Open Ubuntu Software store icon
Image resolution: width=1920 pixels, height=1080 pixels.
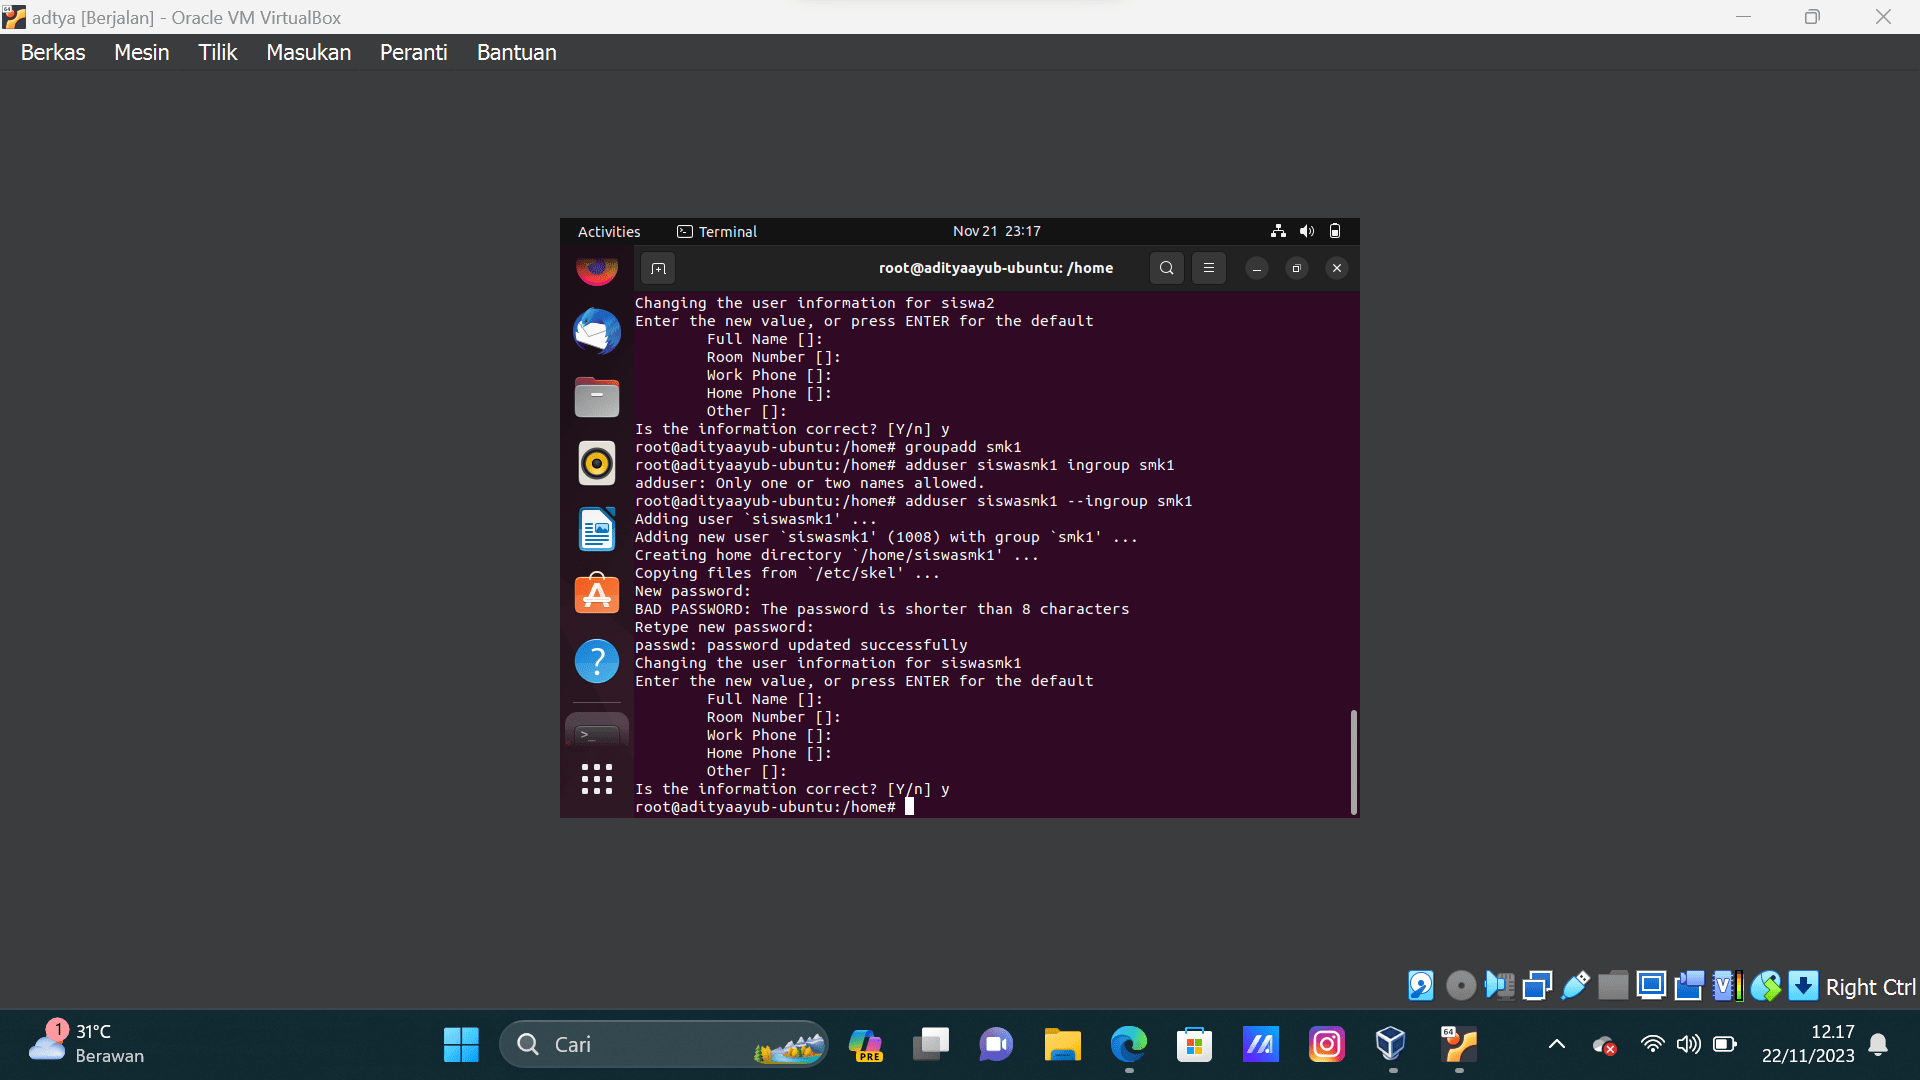597,594
